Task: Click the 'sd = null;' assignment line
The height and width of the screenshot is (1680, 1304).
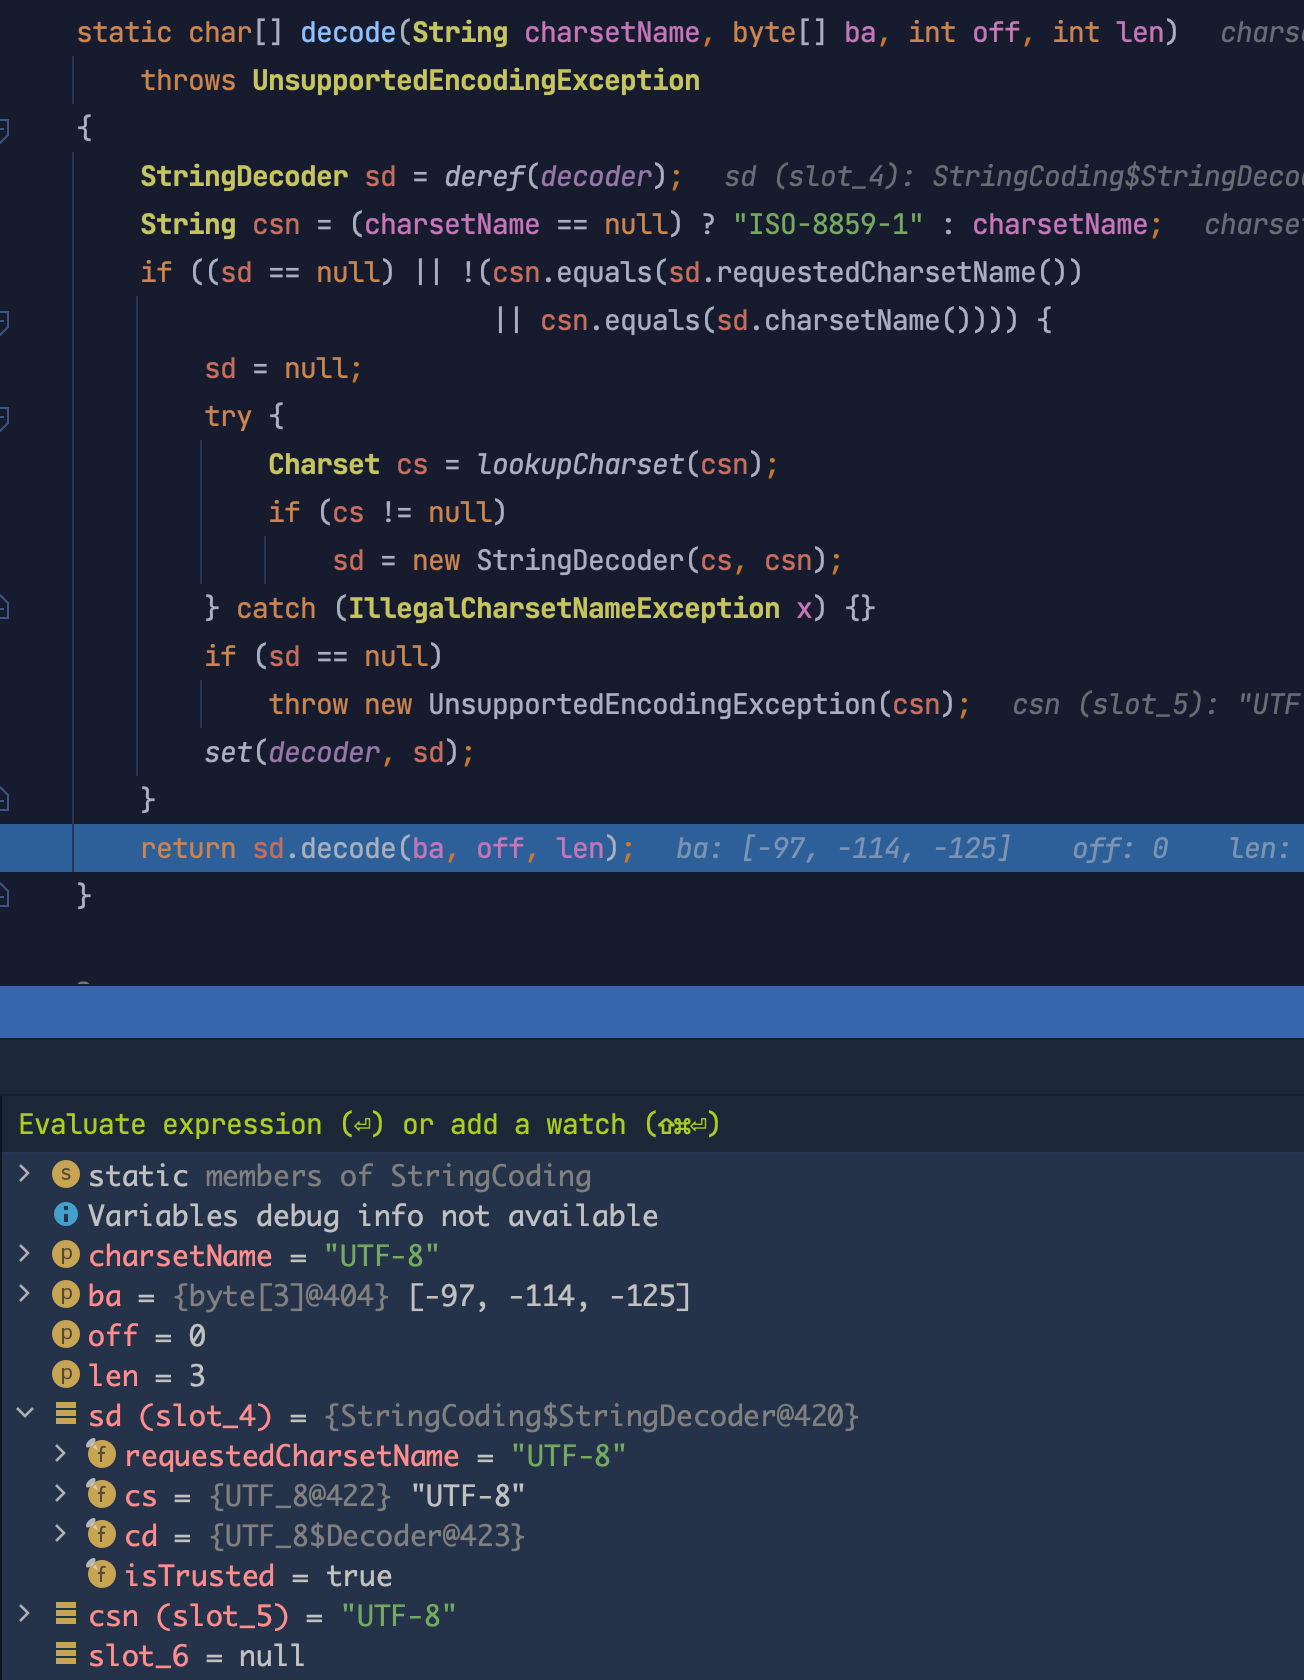Action: coord(283,368)
